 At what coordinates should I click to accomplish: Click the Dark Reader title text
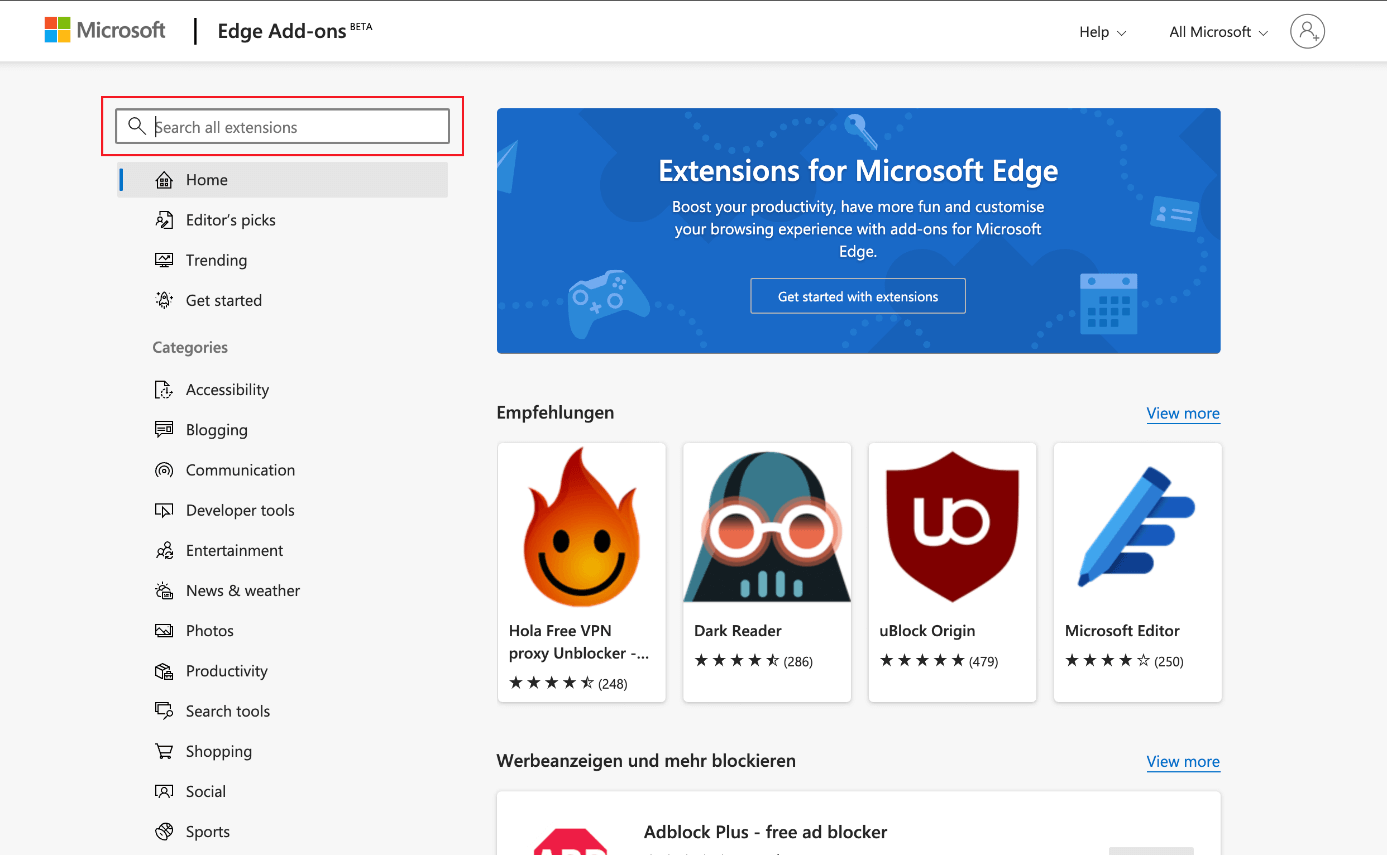(738, 631)
